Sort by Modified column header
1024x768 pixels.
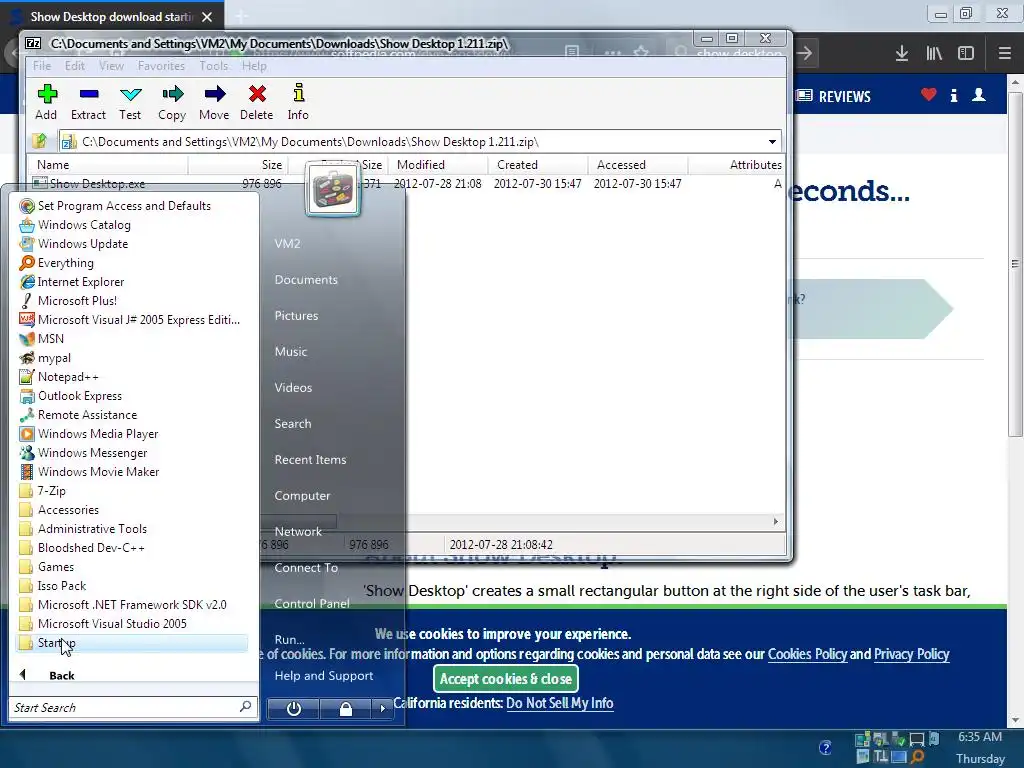click(438, 165)
